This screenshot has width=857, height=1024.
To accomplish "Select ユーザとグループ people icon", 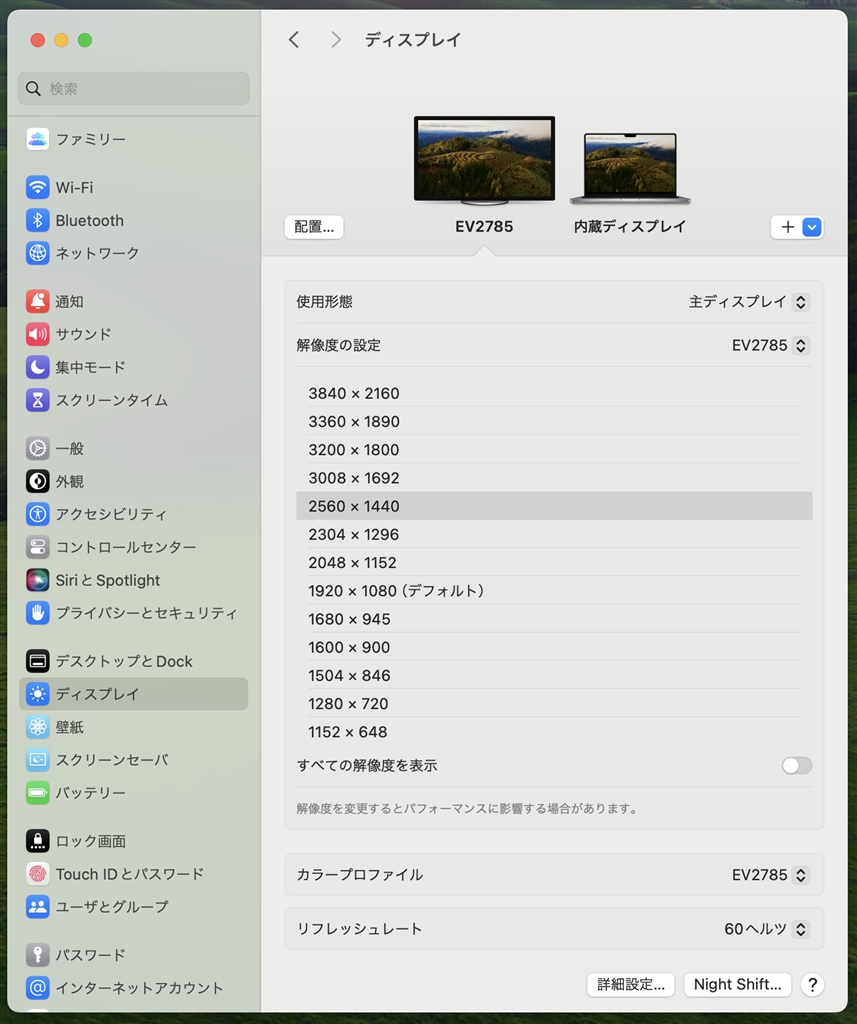I will 38,906.
